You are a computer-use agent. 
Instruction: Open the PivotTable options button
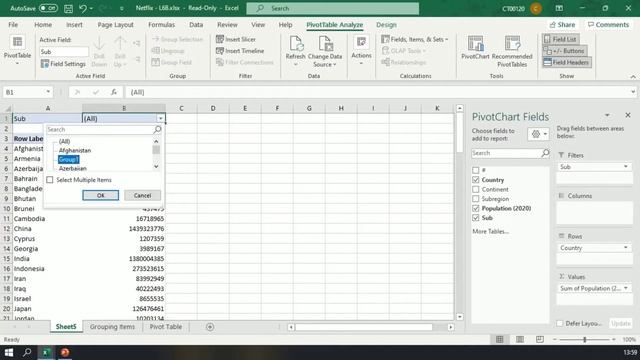coord(17,51)
